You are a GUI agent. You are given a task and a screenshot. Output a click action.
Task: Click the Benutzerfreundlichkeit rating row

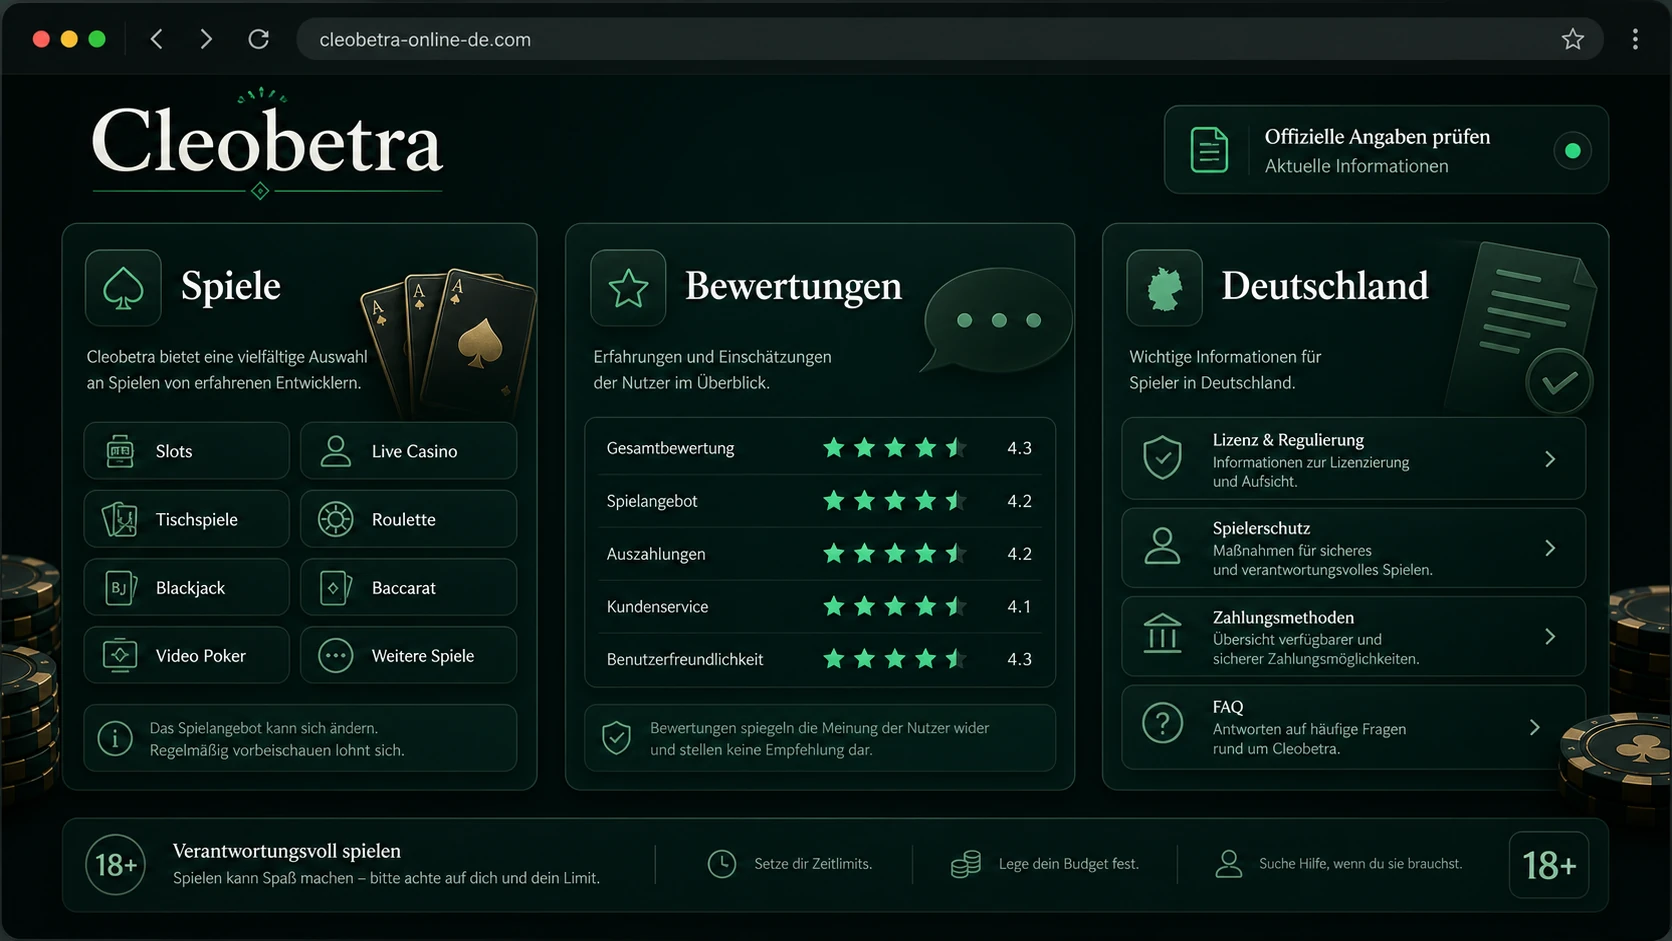820,659
